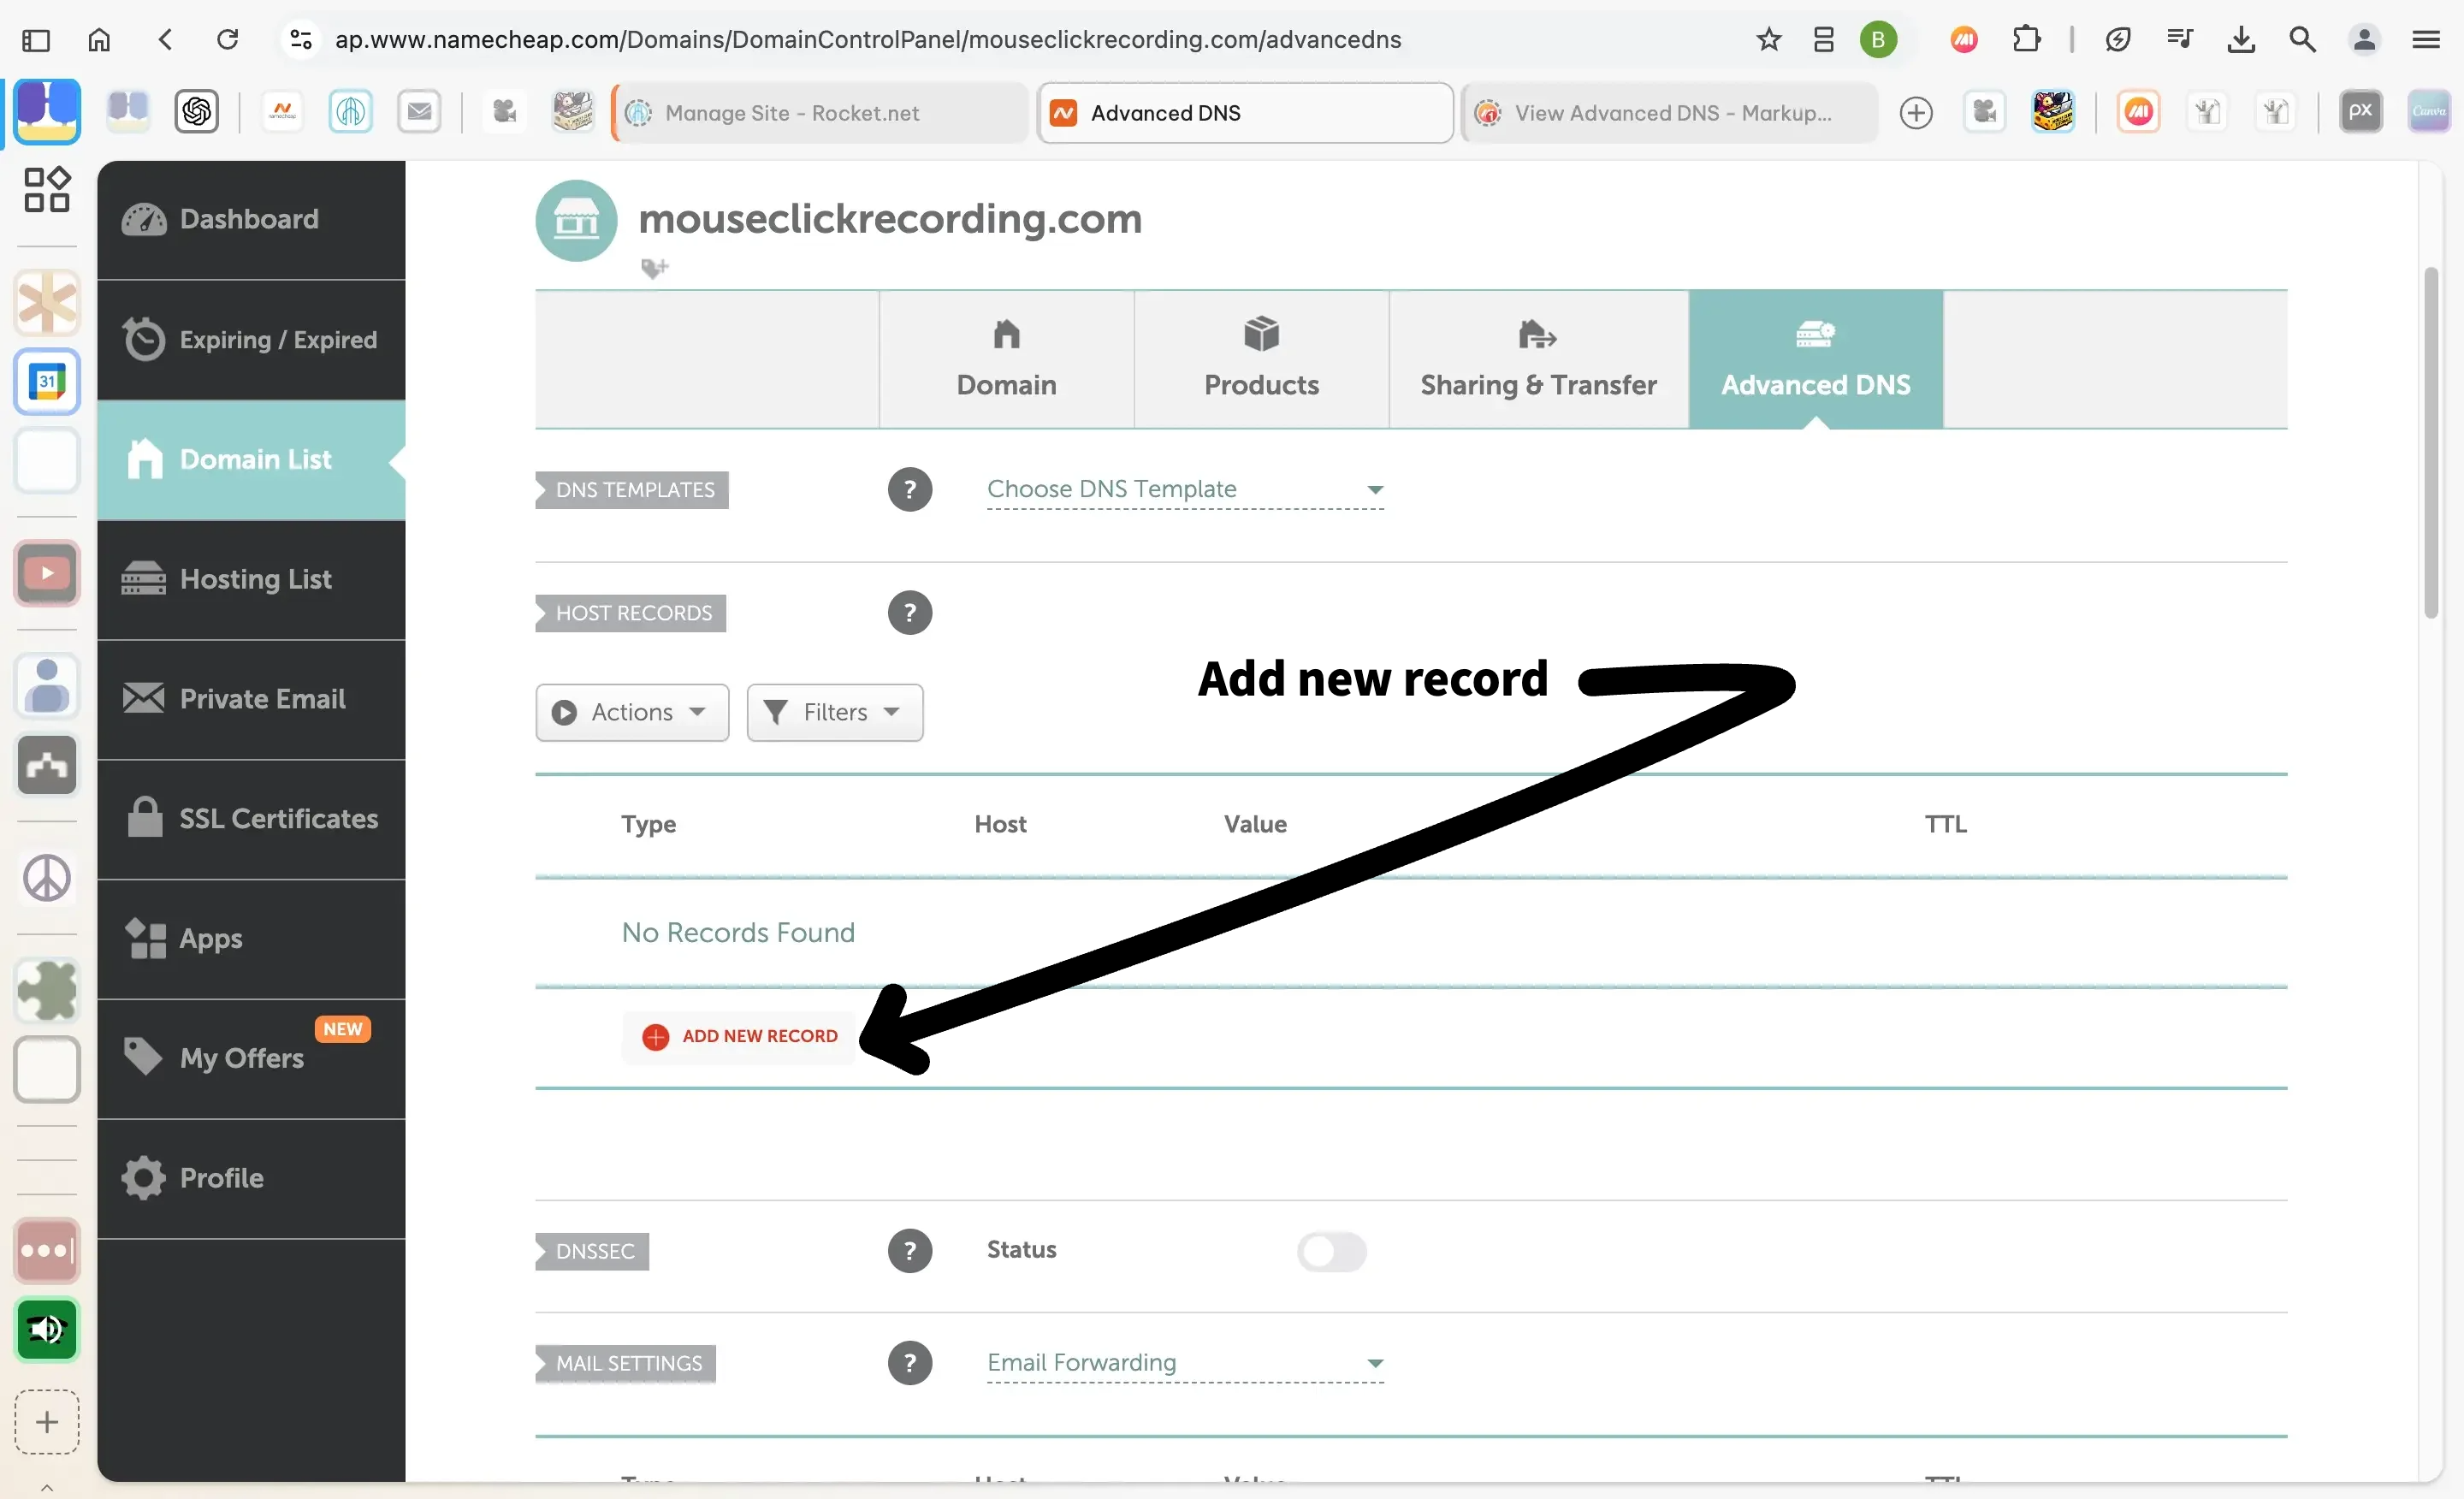Click the bookmark star in address bar
2464x1499 pixels.
point(1768,40)
